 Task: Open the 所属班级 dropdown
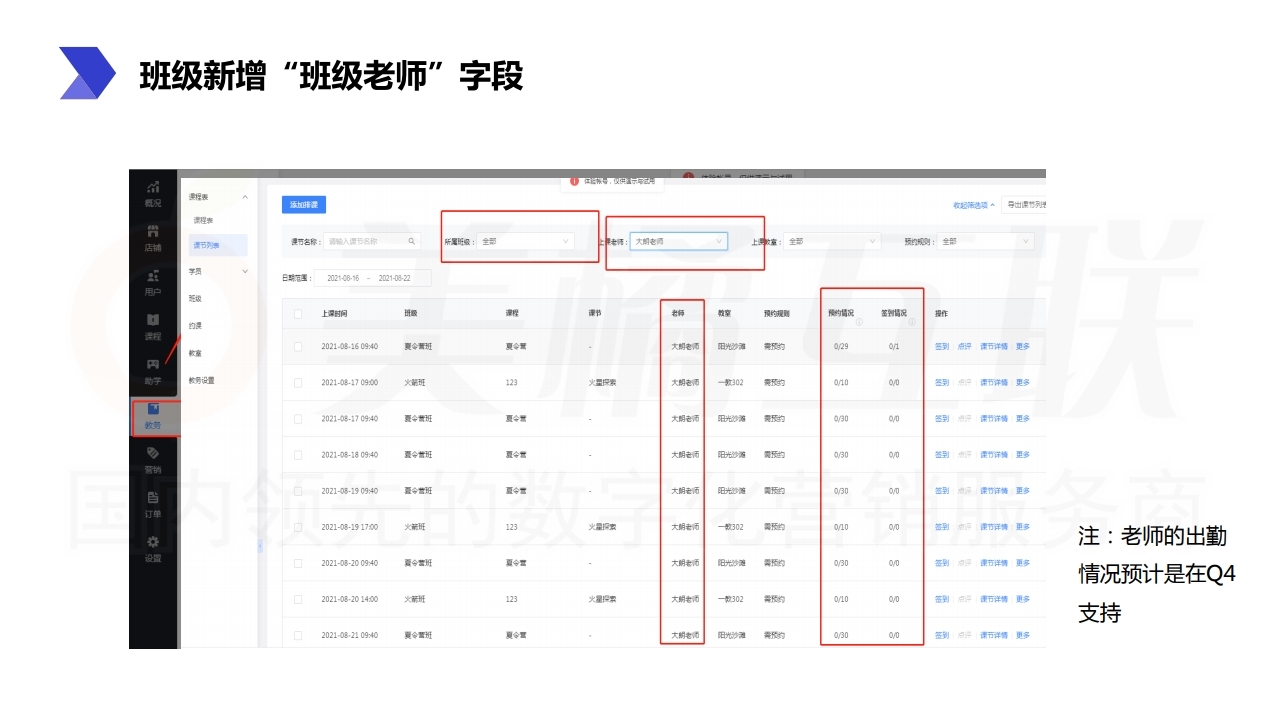[525, 241]
